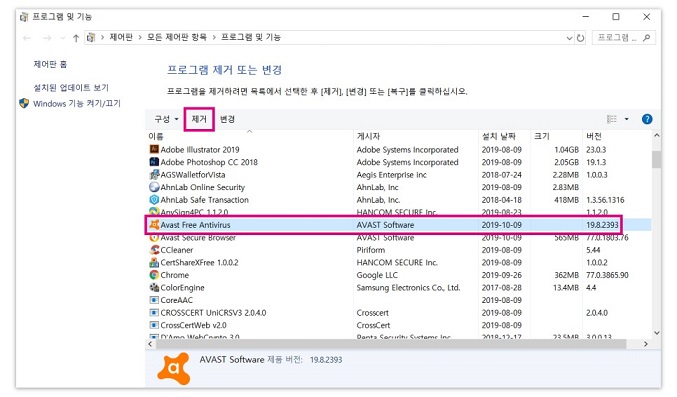Sort by 설치 날짜 column header

499,136
